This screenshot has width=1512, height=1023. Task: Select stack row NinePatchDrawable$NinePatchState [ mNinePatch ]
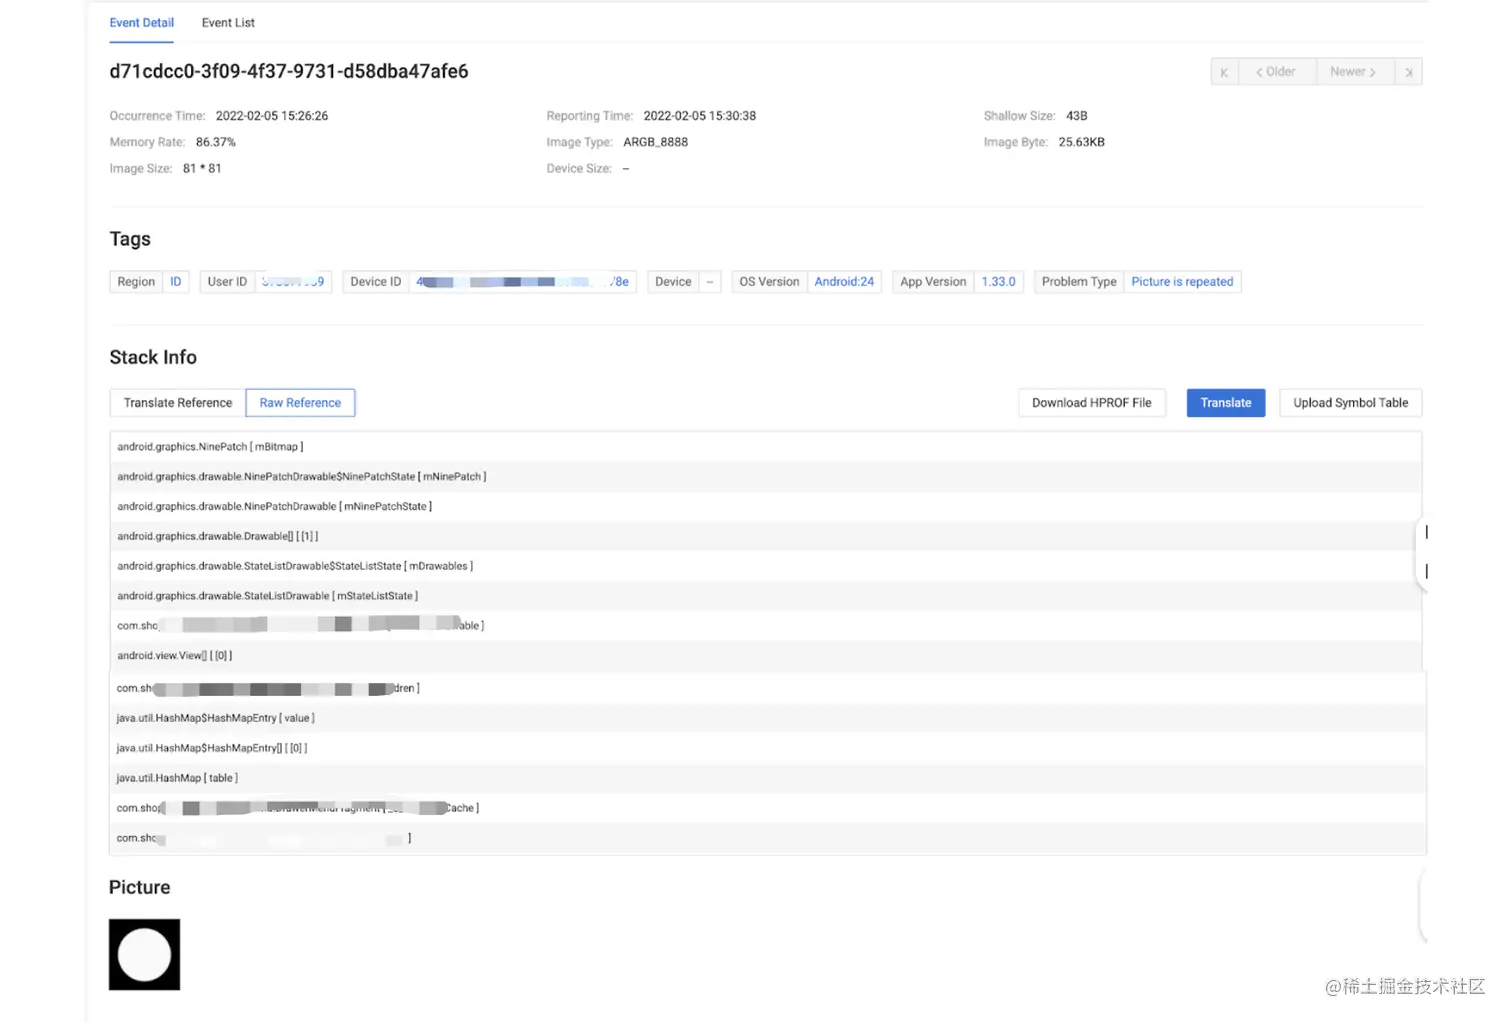(x=766, y=477)
